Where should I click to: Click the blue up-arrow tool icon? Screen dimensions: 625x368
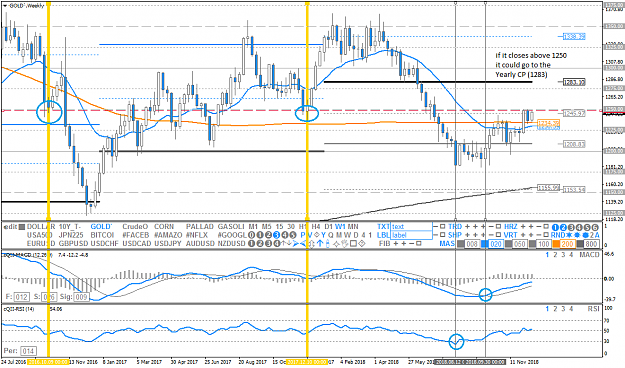click(x=320, y=244)
